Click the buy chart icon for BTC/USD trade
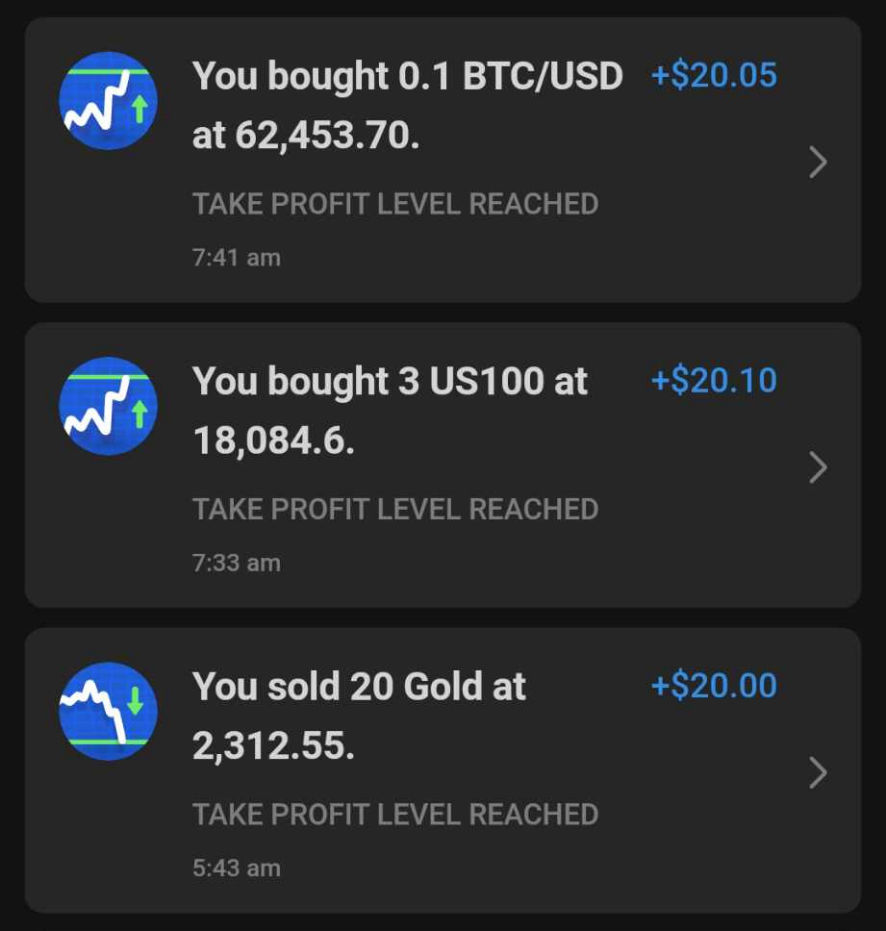 (108, 101)
